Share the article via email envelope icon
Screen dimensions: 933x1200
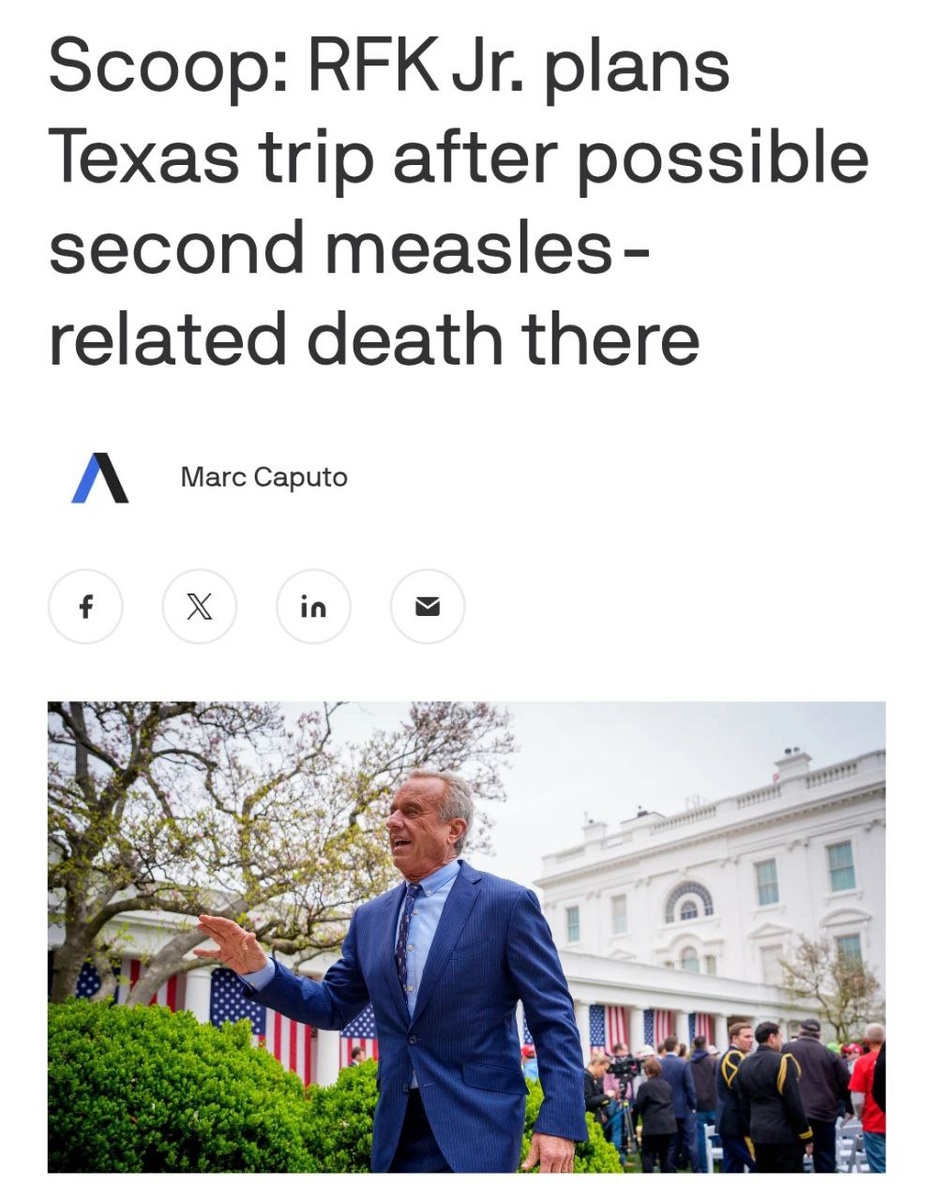point(428,606)
